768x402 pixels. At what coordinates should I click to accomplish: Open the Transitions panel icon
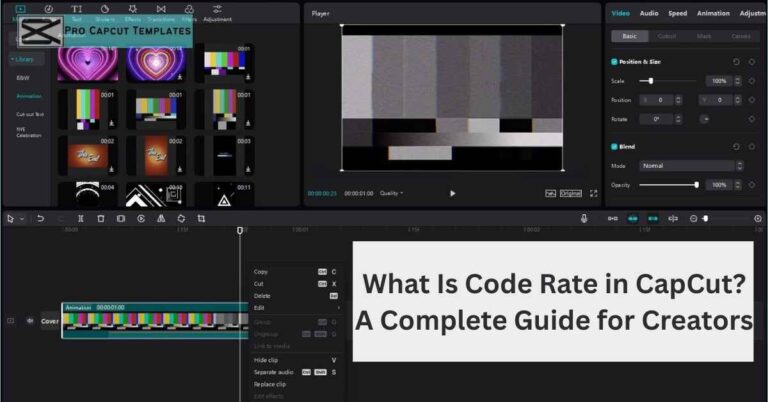(161, 9)
